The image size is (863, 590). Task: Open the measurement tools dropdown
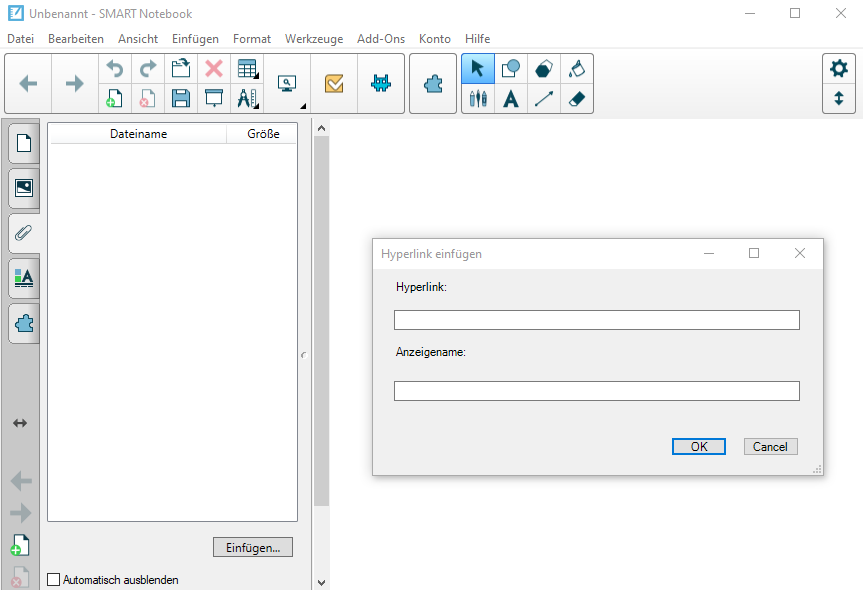pos(246,98)
